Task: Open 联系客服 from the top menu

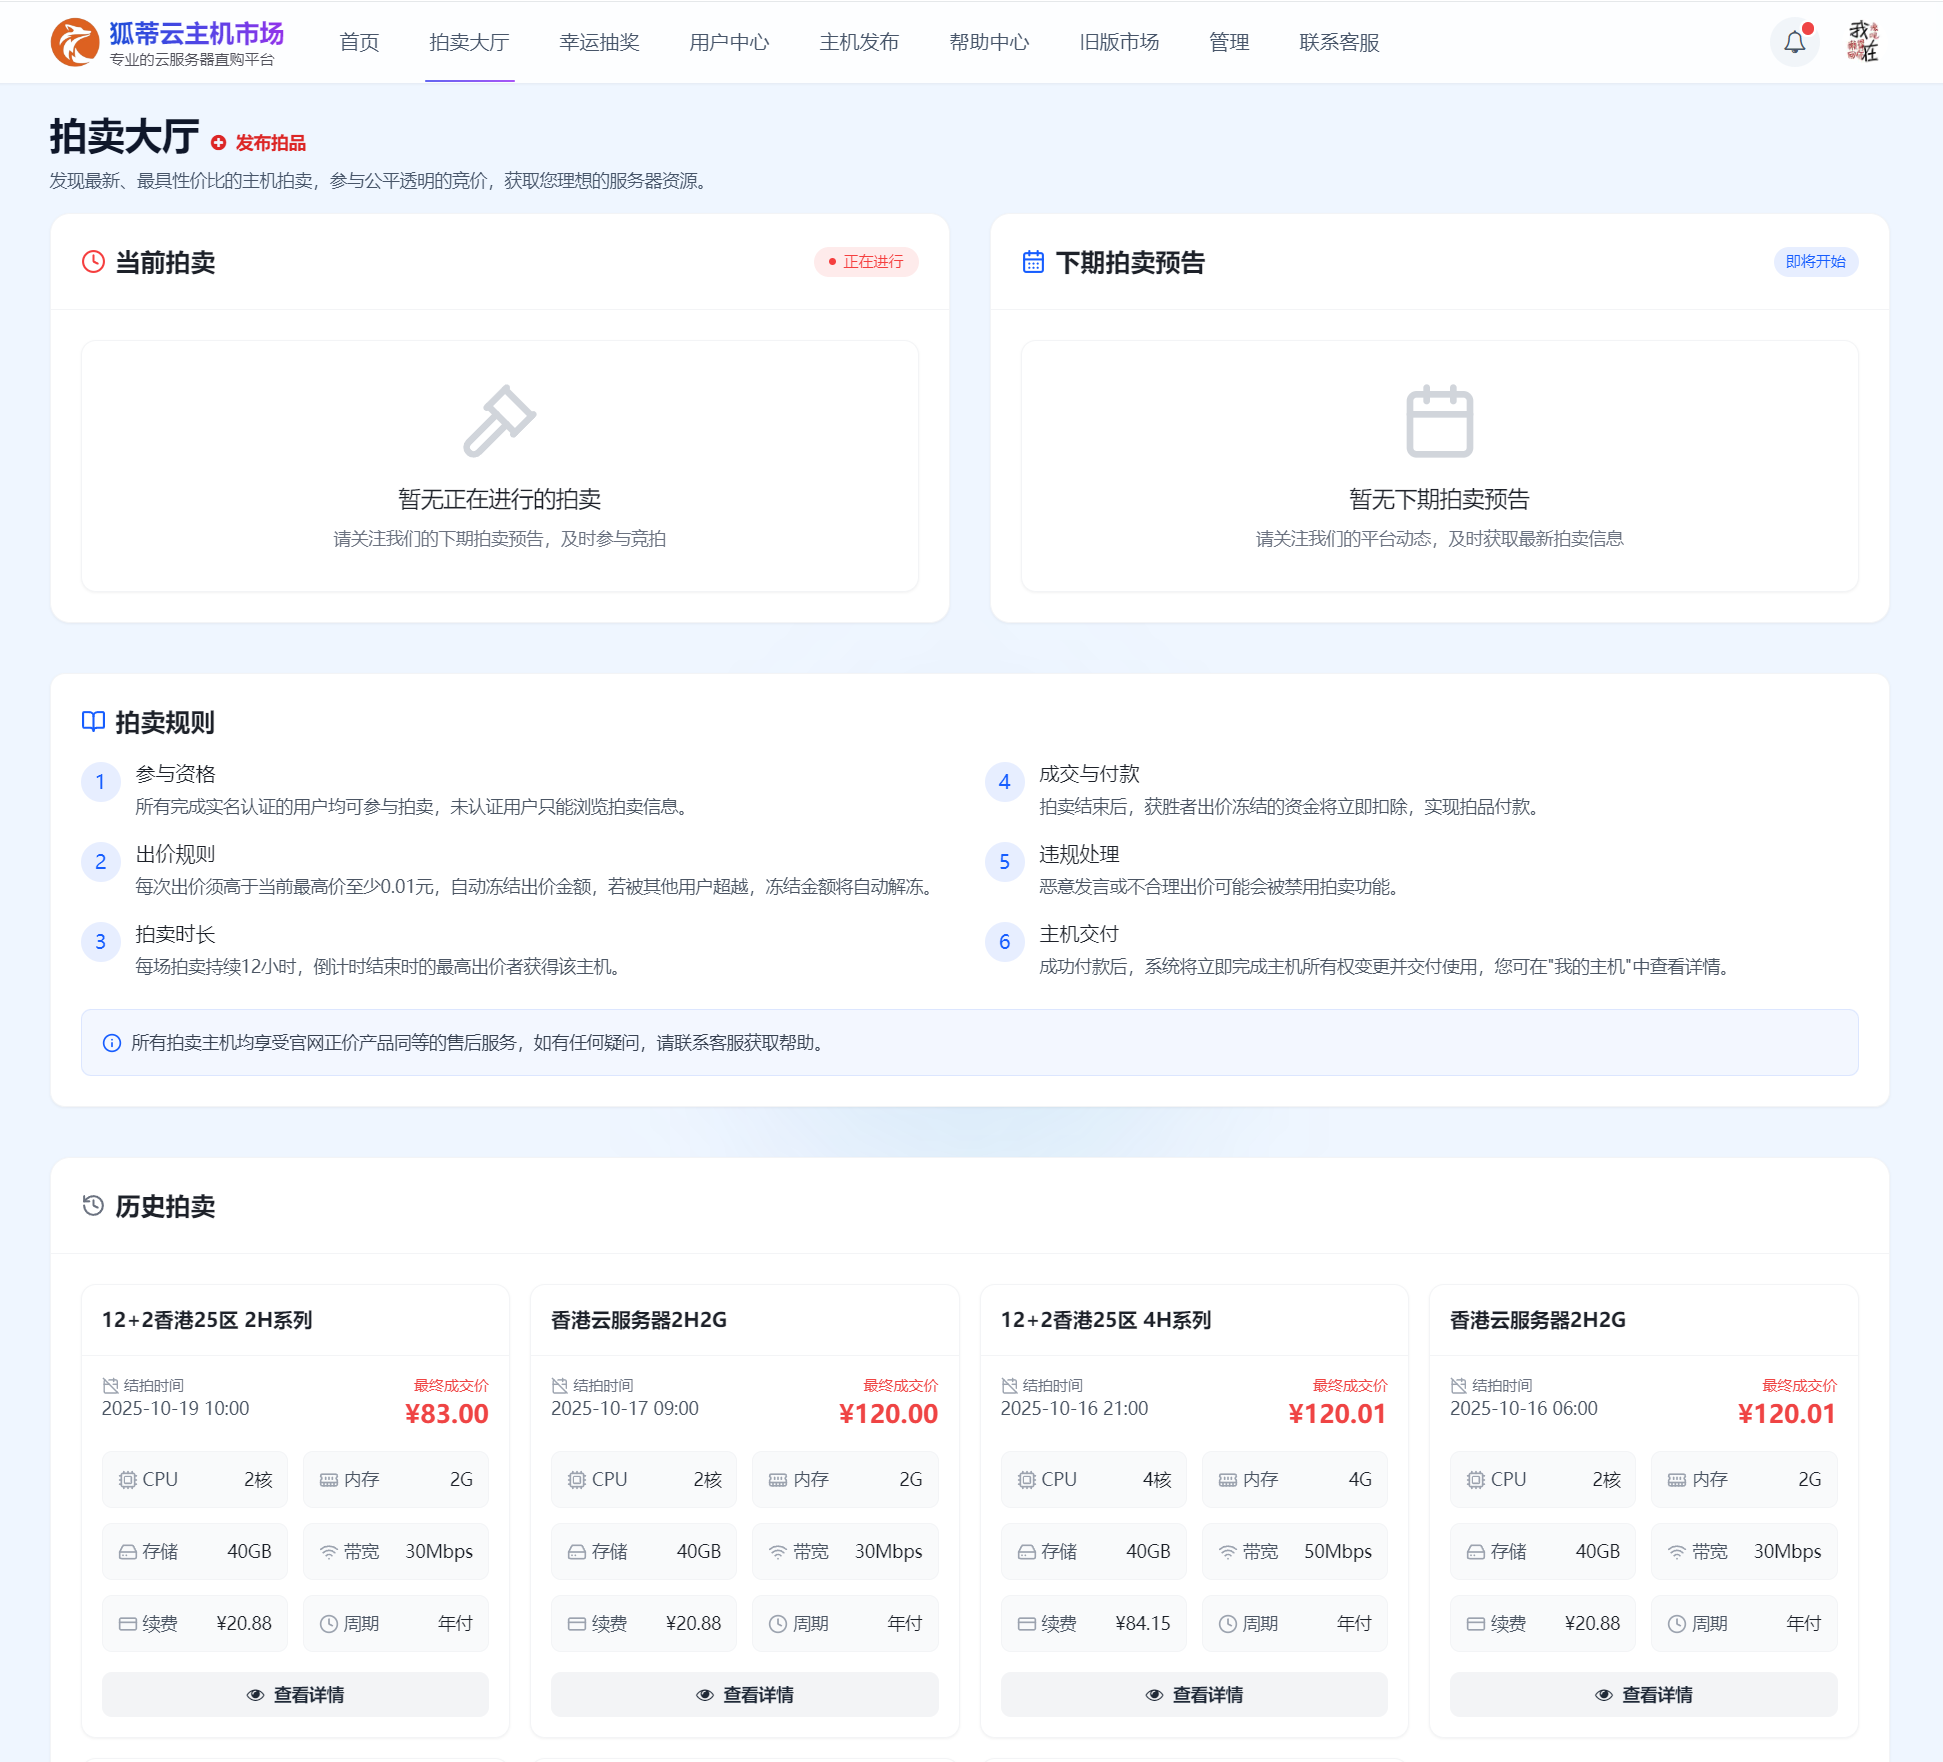Action: pos(1339,42)
